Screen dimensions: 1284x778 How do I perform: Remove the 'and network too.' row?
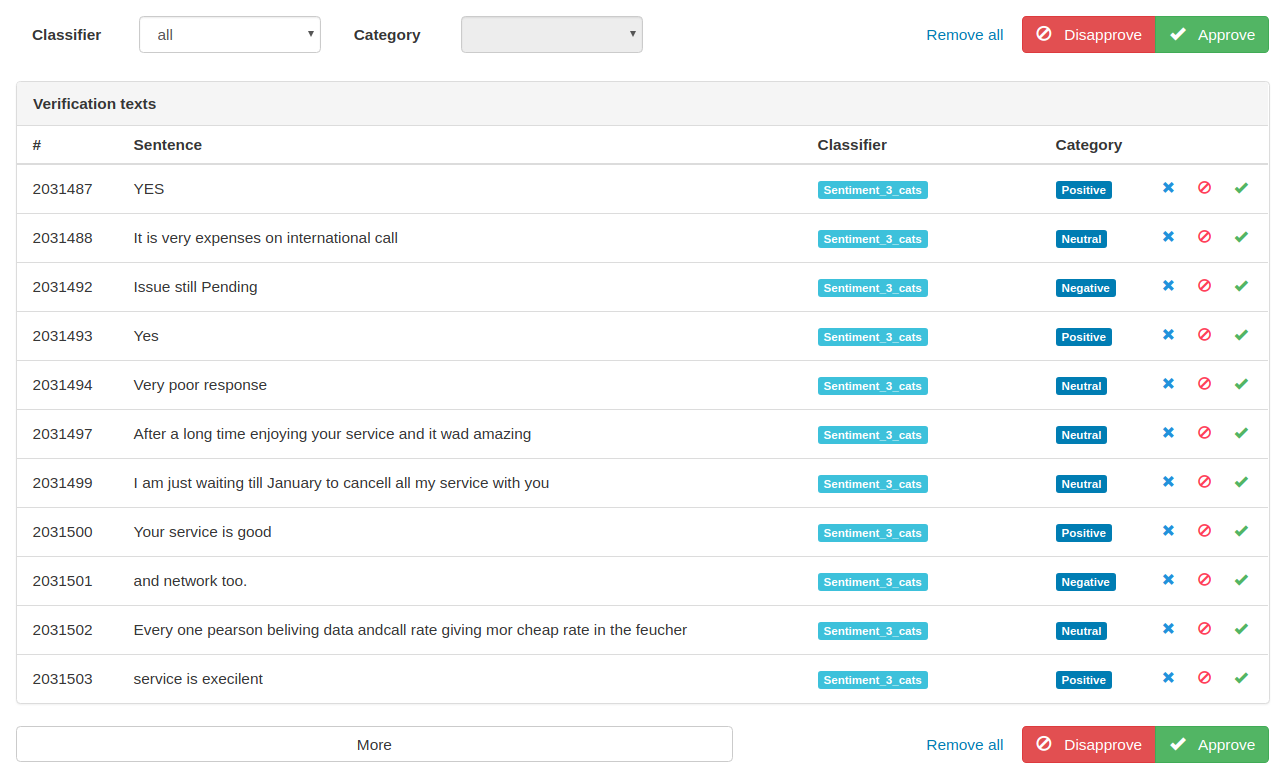[1168, 580]
